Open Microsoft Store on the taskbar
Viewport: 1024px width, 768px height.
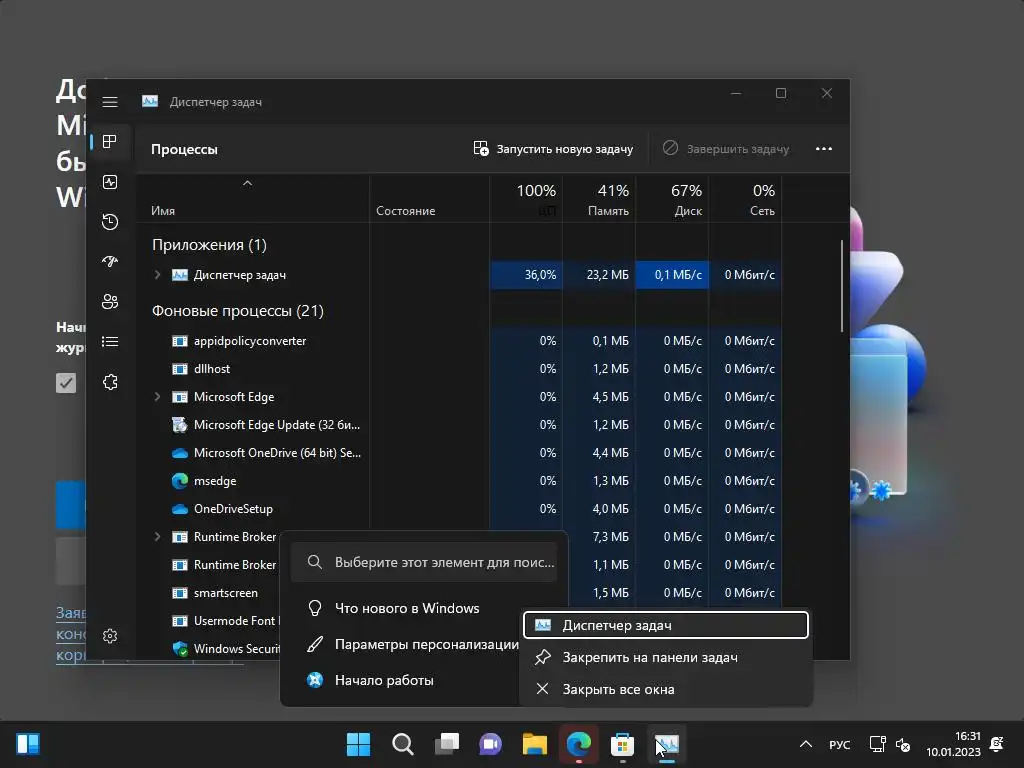622,744
